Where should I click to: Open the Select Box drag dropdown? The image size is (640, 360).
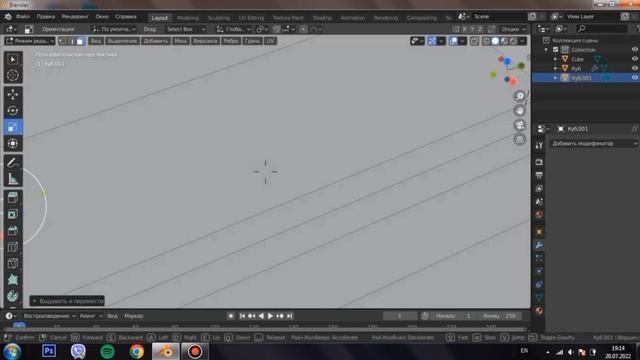(x=186, y=29)
